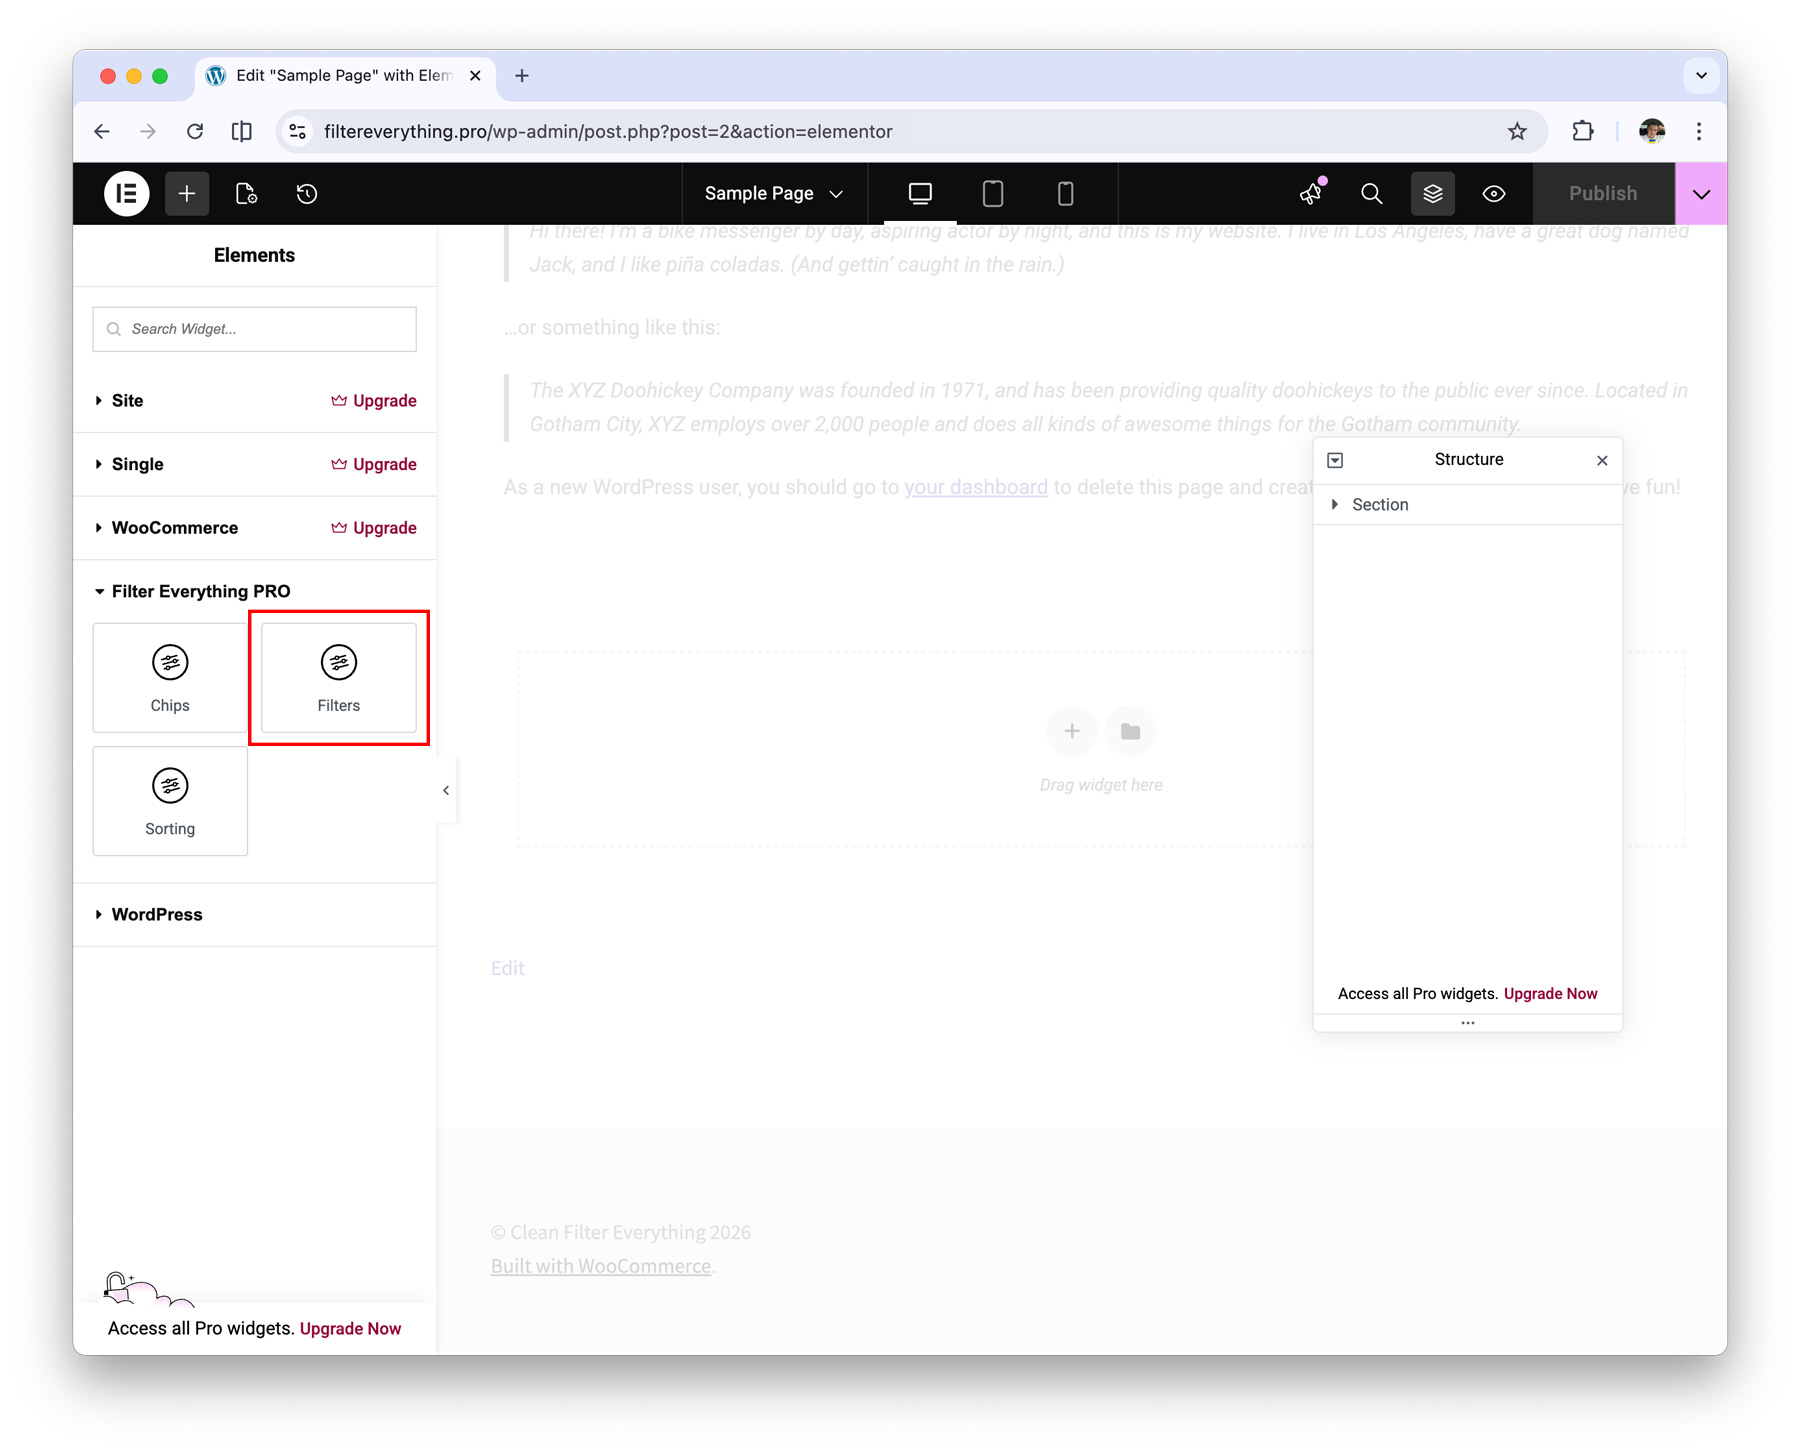
Task: Click the What's New megaphone icon
Action: (1310, 194)
